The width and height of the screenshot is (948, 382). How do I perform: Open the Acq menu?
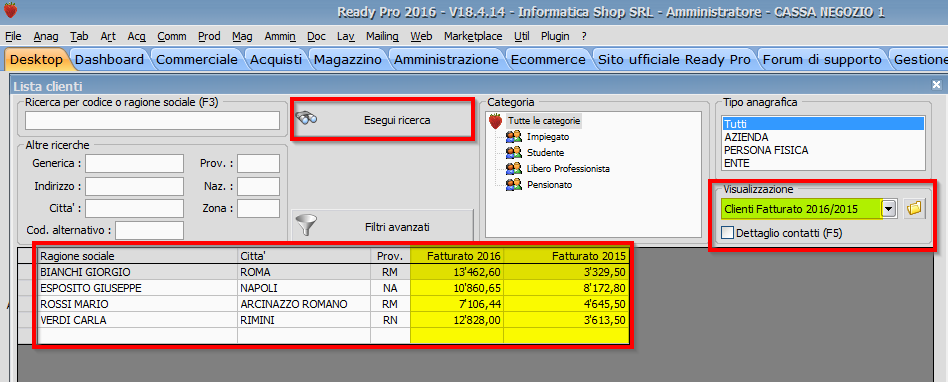[137, 36]
